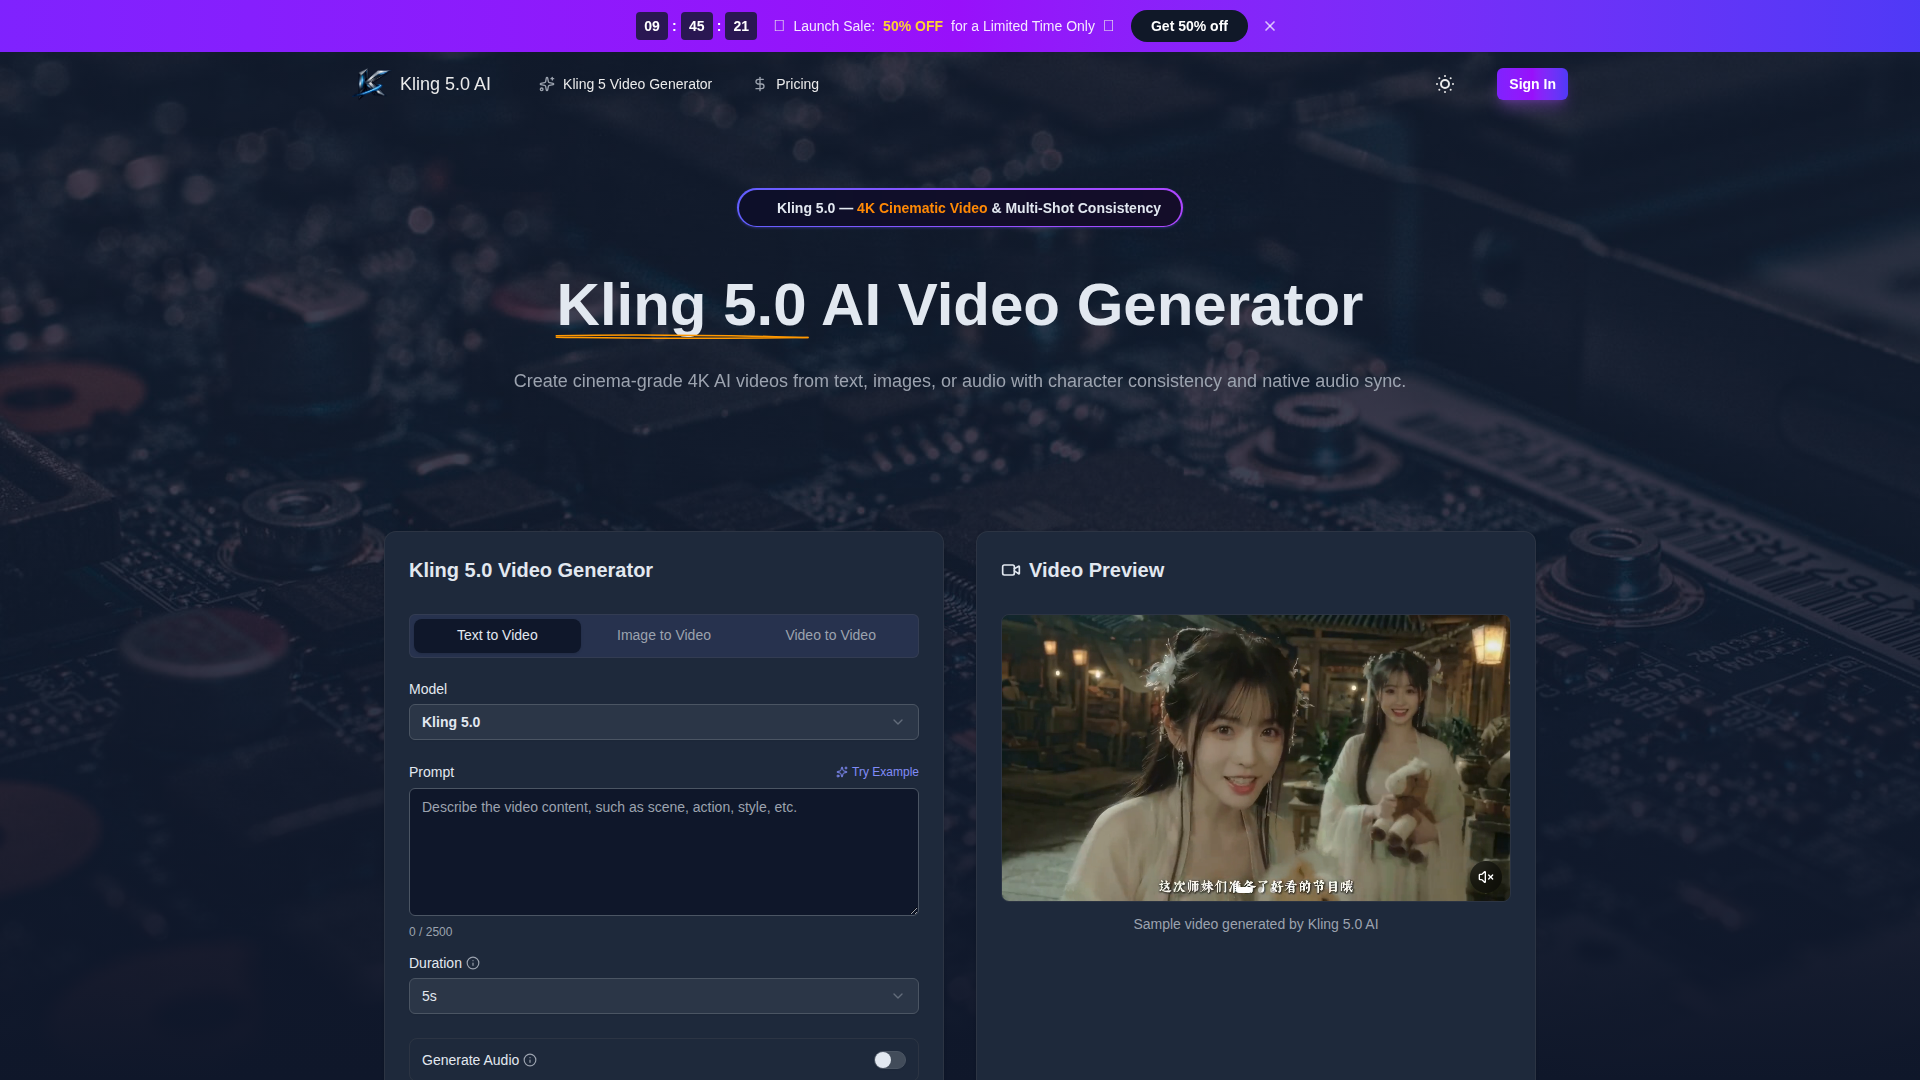Toggle light/dark theme sun icon
The image size is (1920, 1080).
tap(1444, 84)
